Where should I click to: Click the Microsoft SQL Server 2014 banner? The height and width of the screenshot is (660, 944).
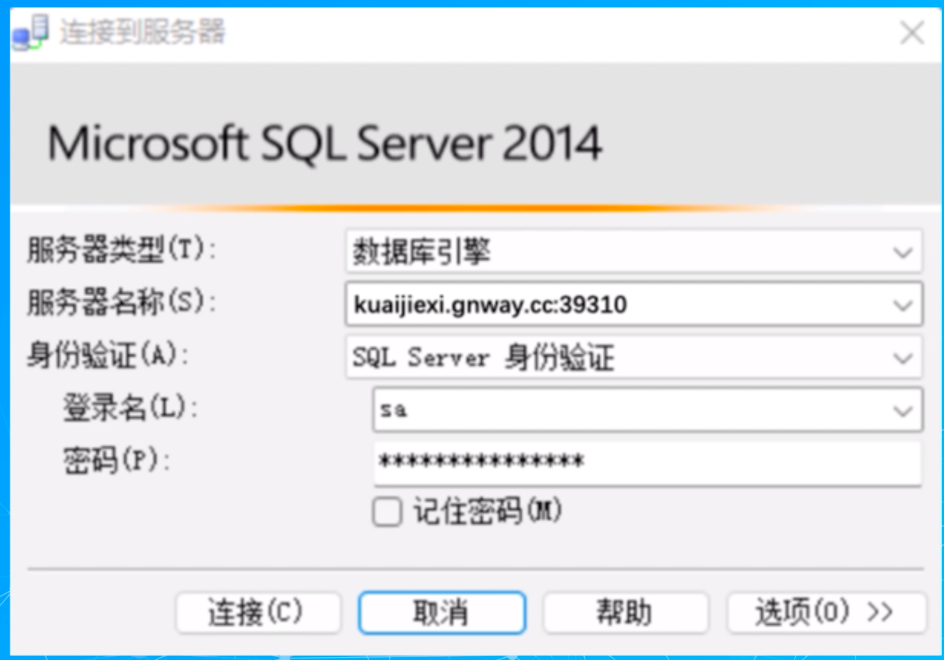(x=325, y=144)
